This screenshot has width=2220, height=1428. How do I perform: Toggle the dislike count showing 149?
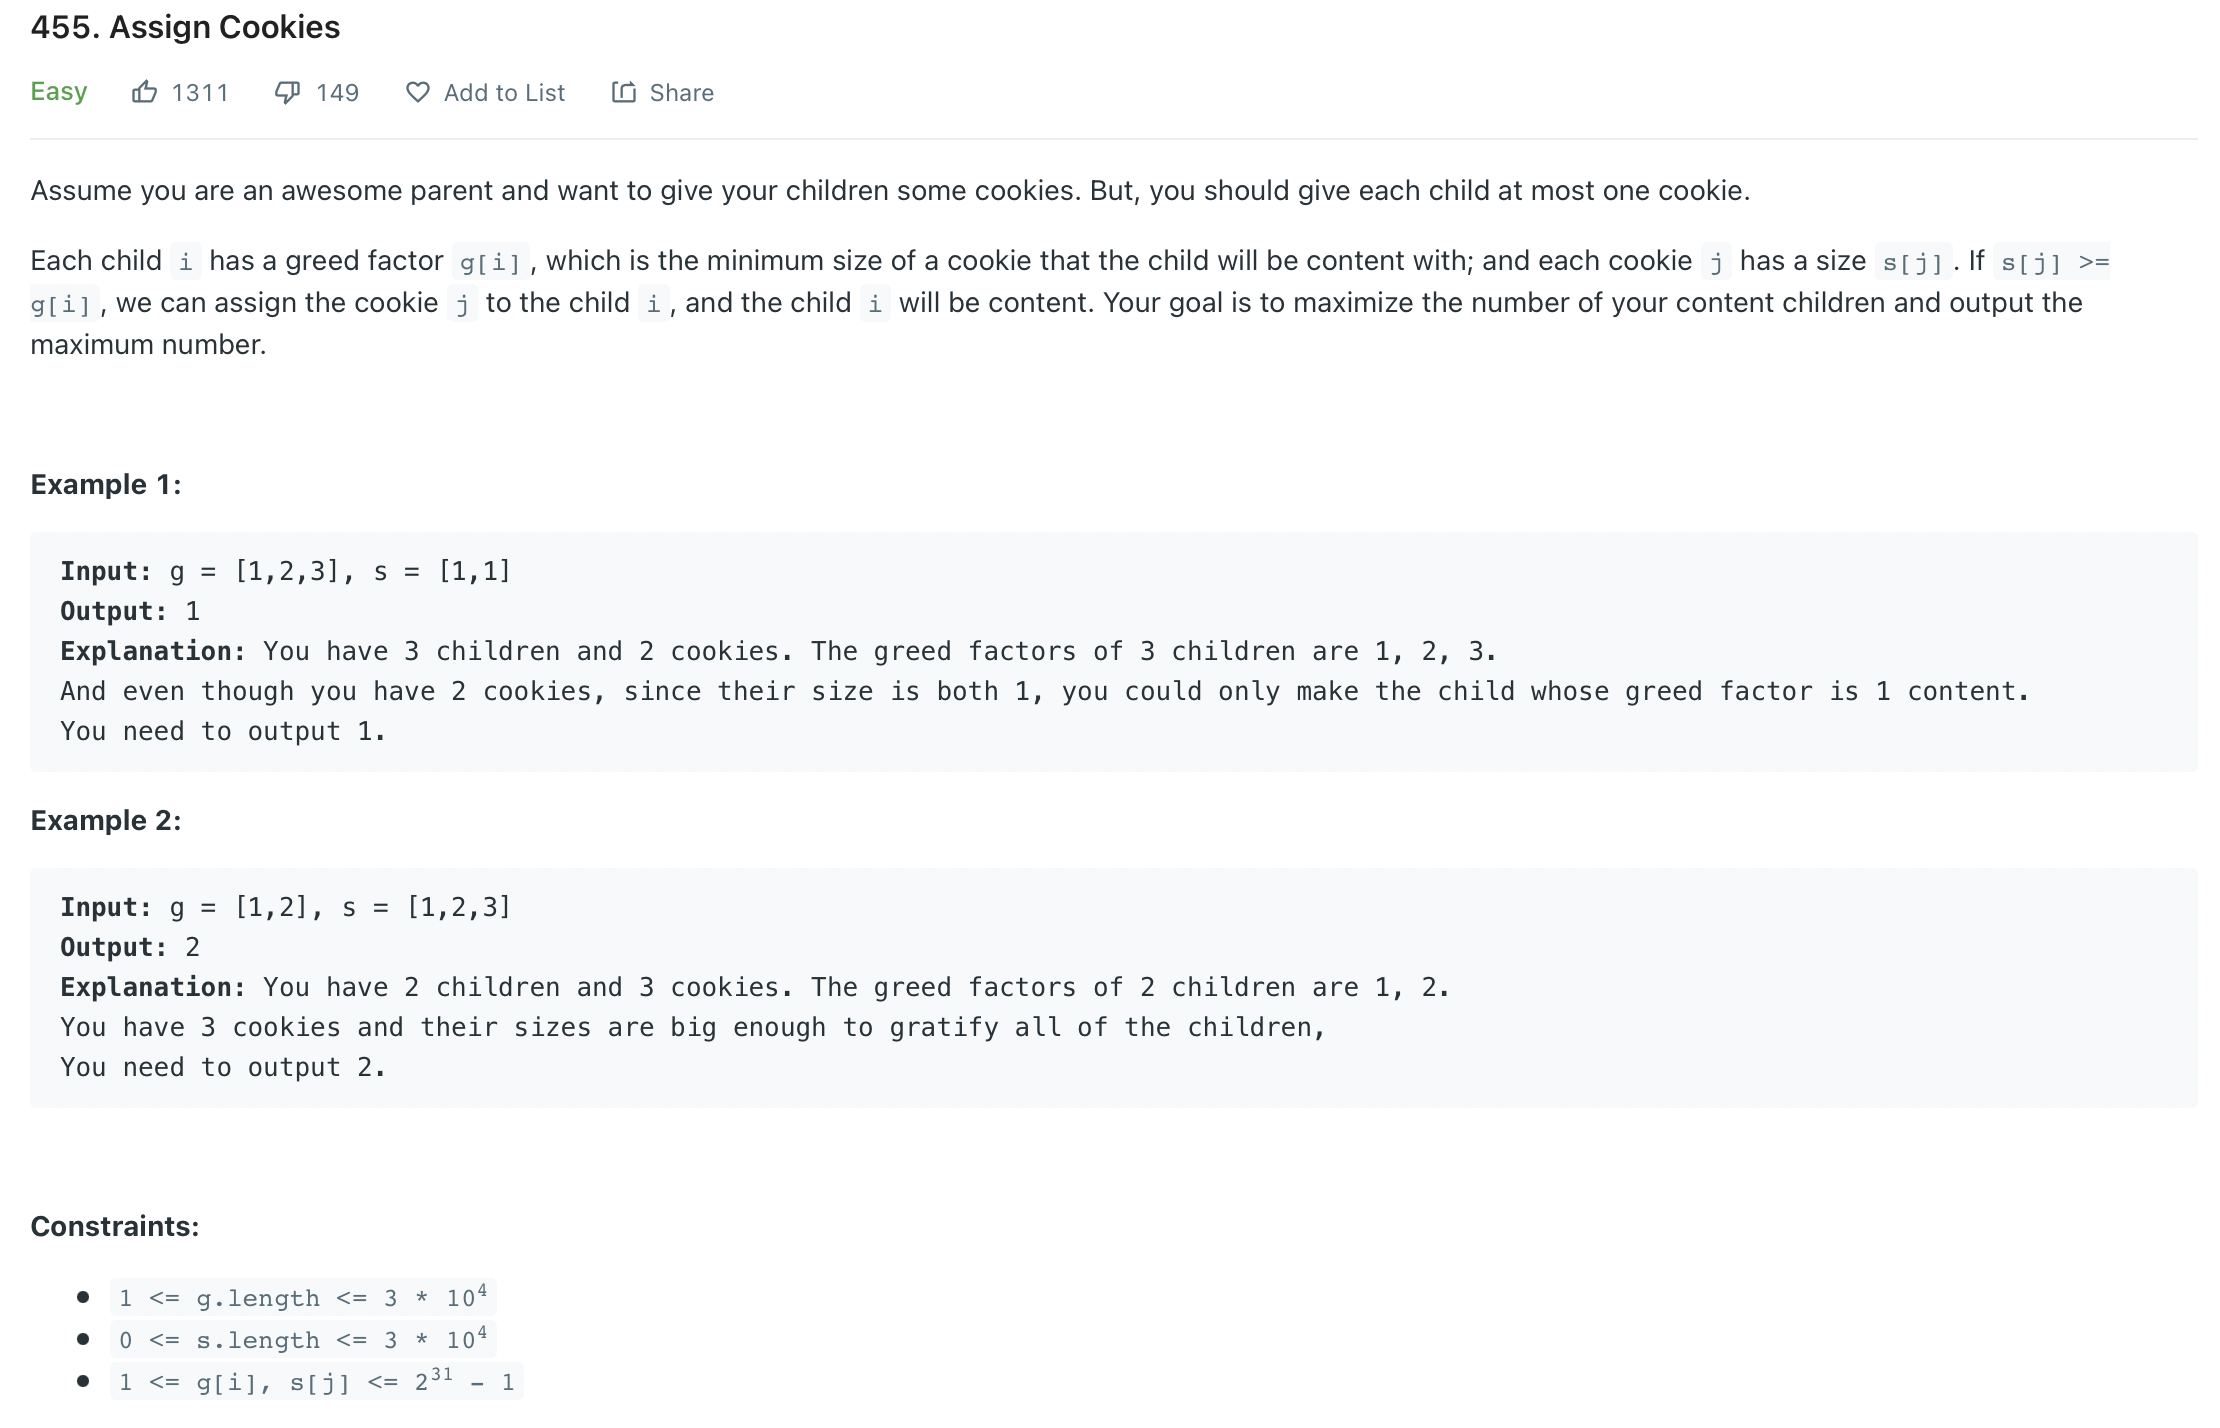tap(337, 92)
